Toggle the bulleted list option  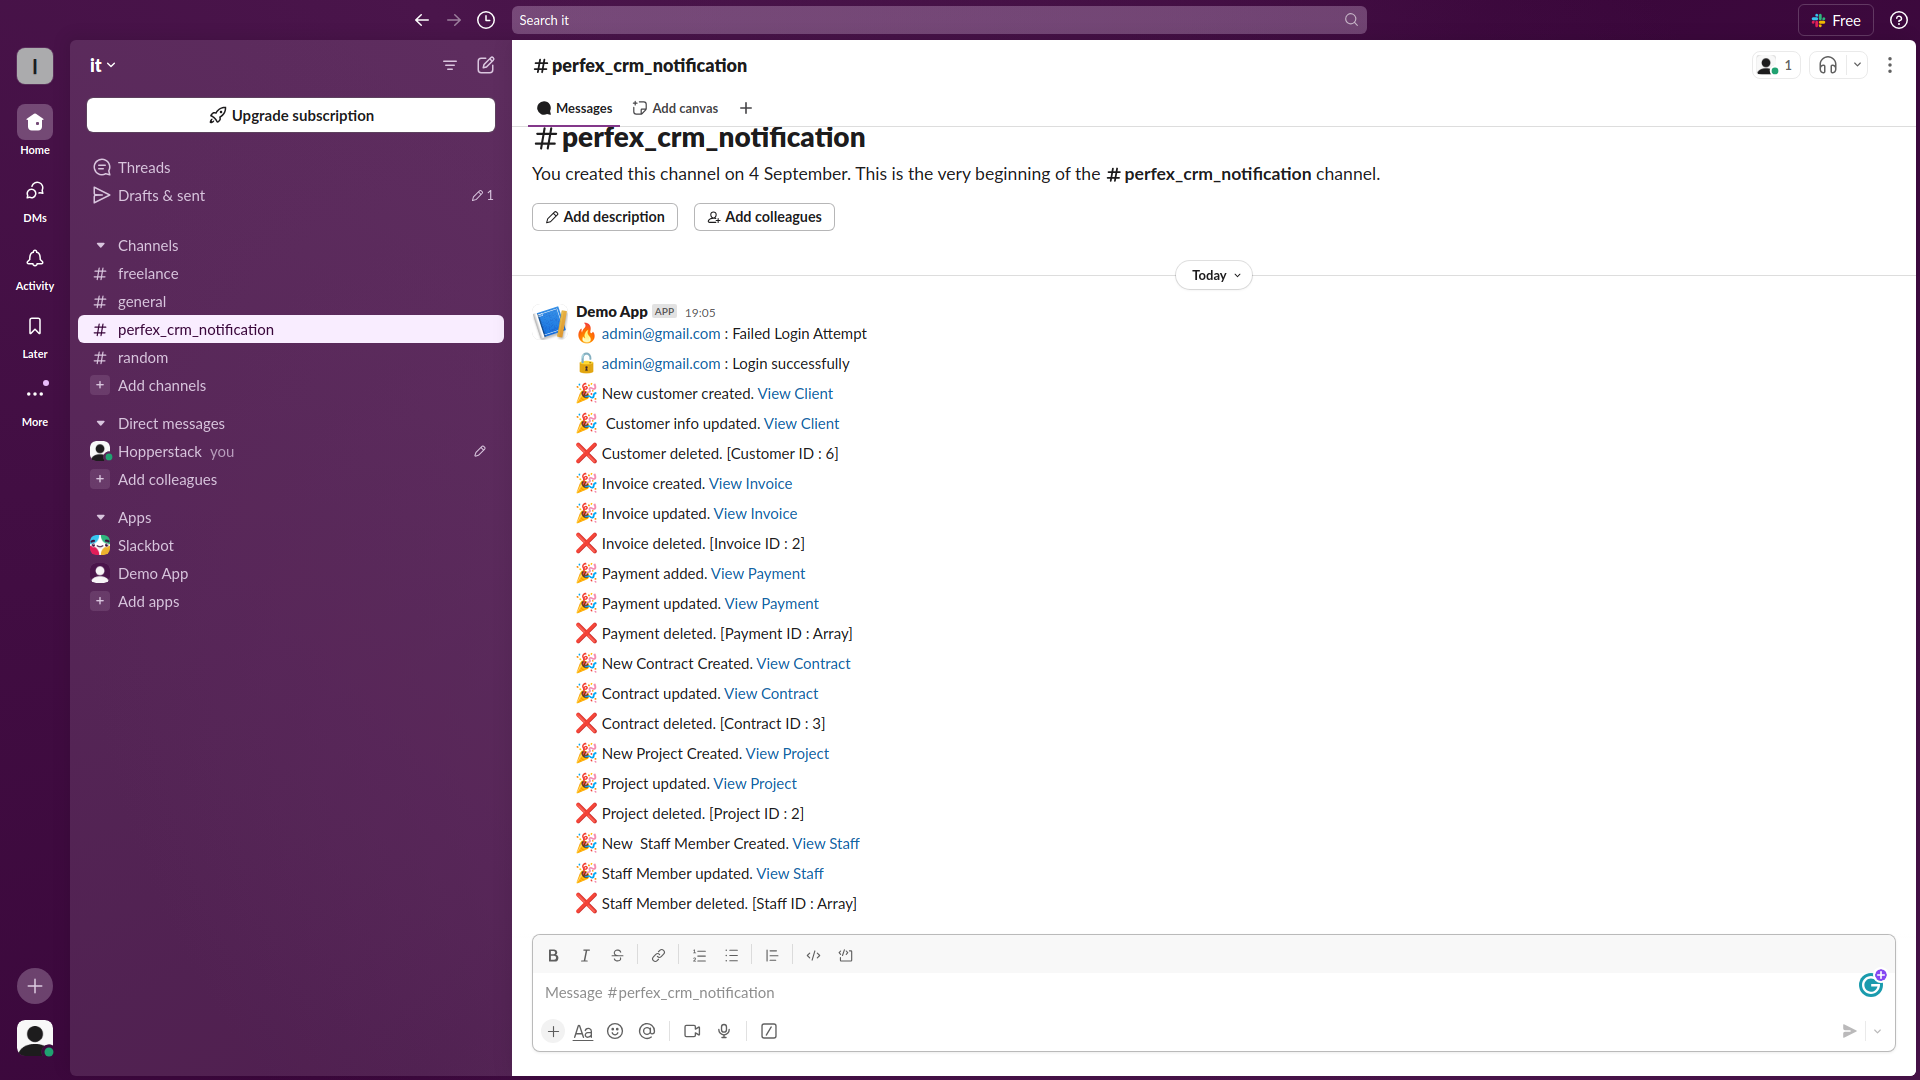click(x=731, y=955)
